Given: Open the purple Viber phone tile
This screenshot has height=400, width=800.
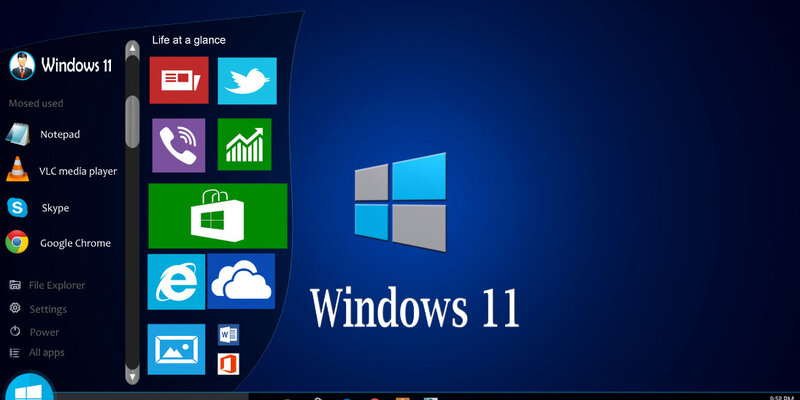Looking at the screenshot, I should point(179,145).
